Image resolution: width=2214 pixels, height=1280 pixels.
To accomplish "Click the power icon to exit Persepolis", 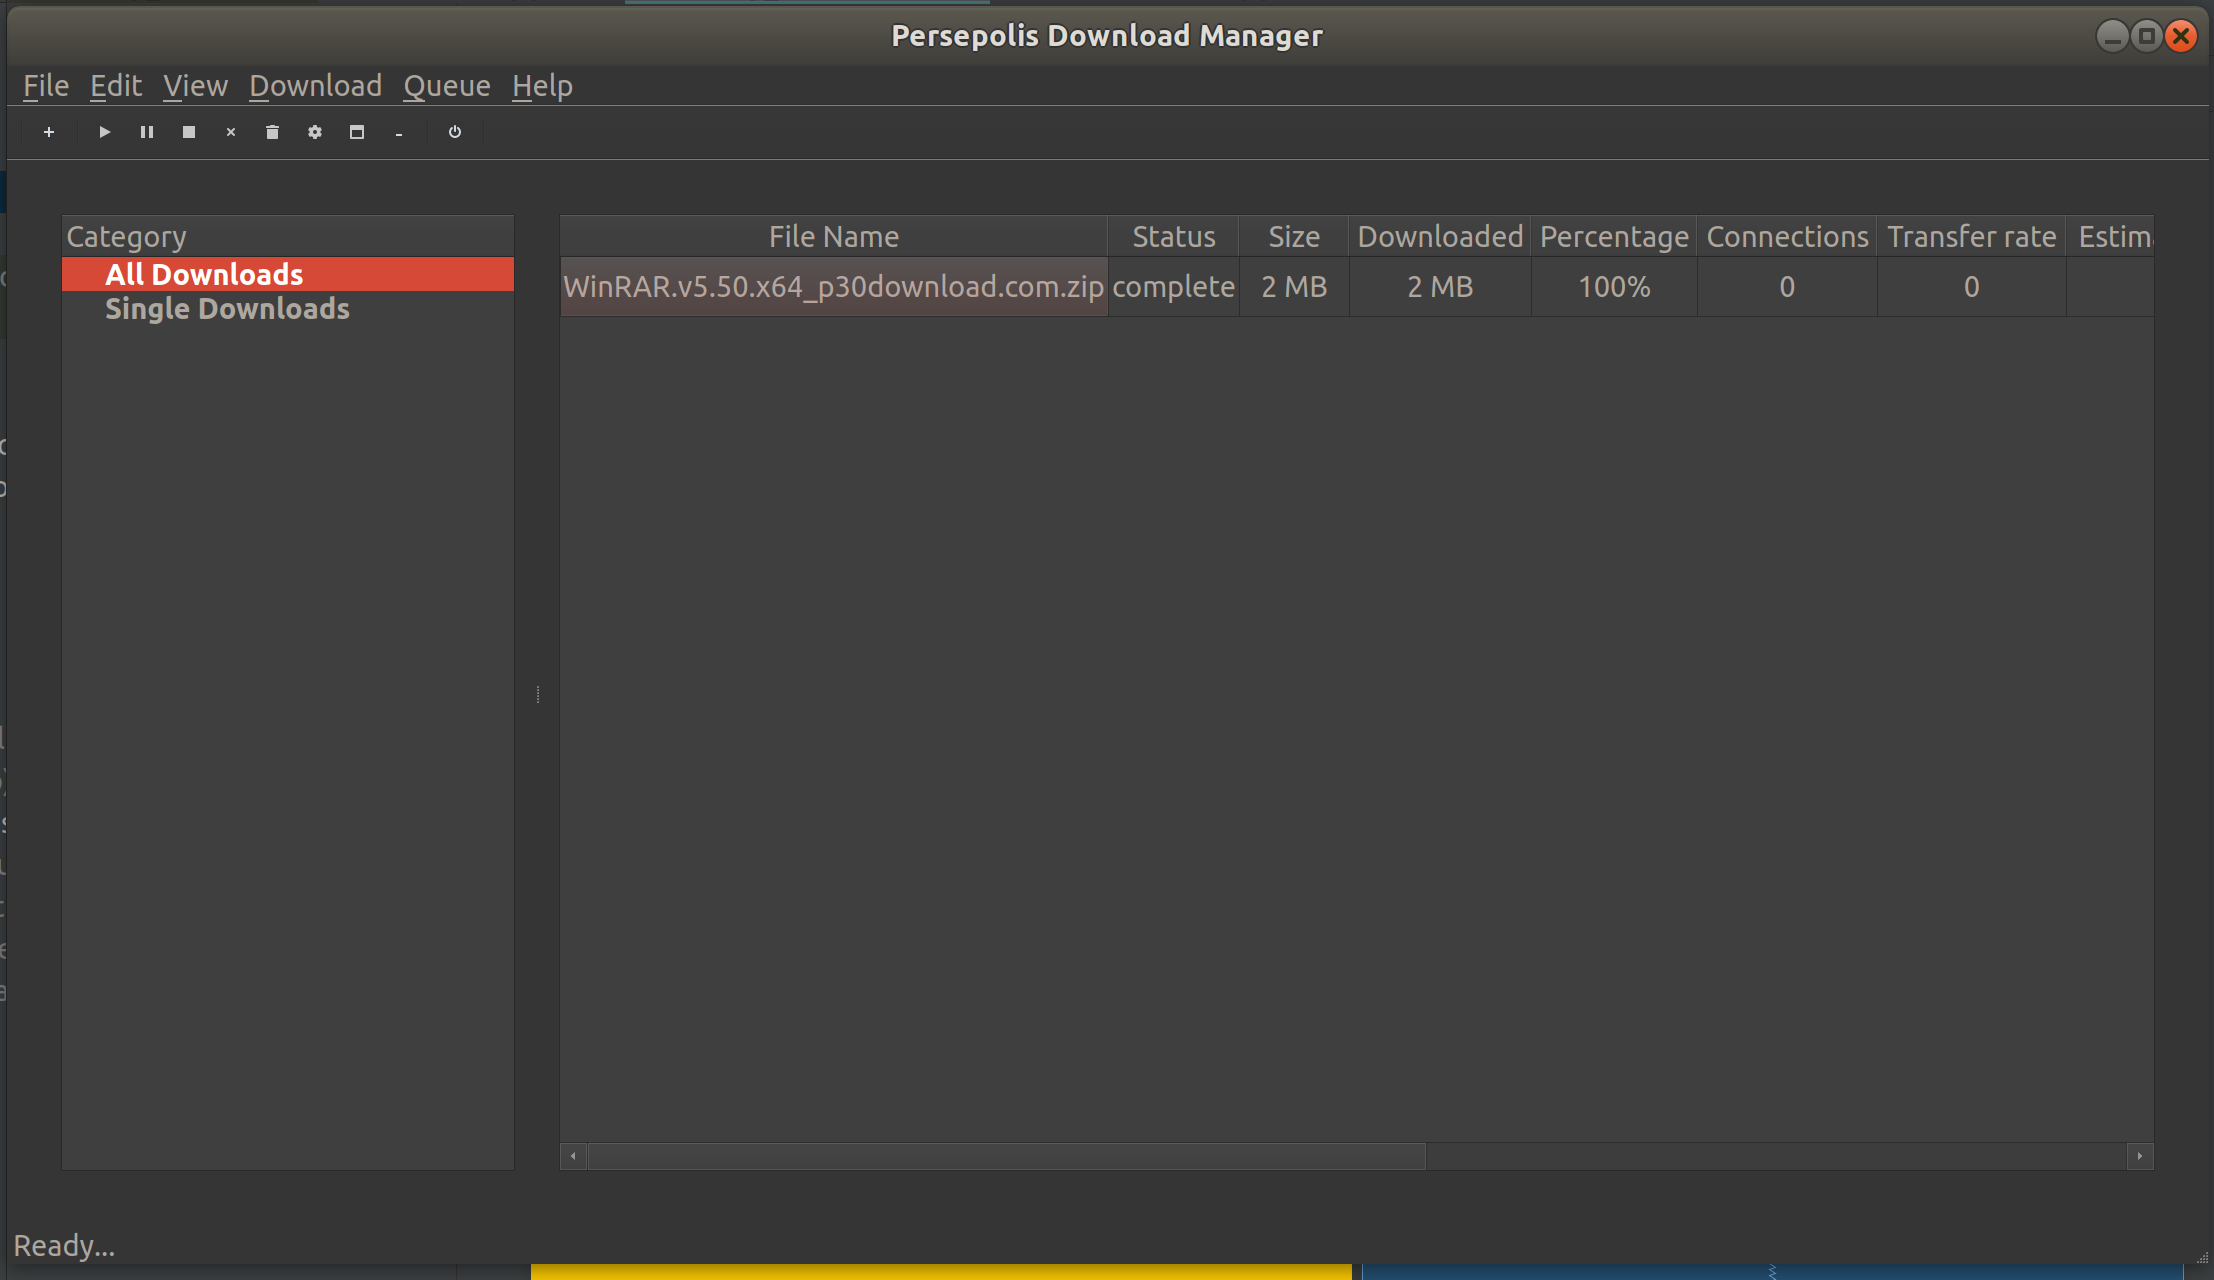I will (455, 132).
